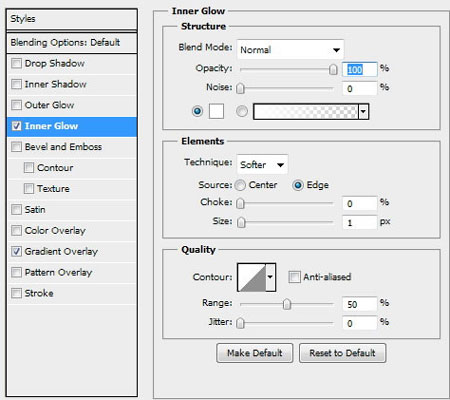Select the solid color radio button

pyautogui.click(x=197, y=111)
